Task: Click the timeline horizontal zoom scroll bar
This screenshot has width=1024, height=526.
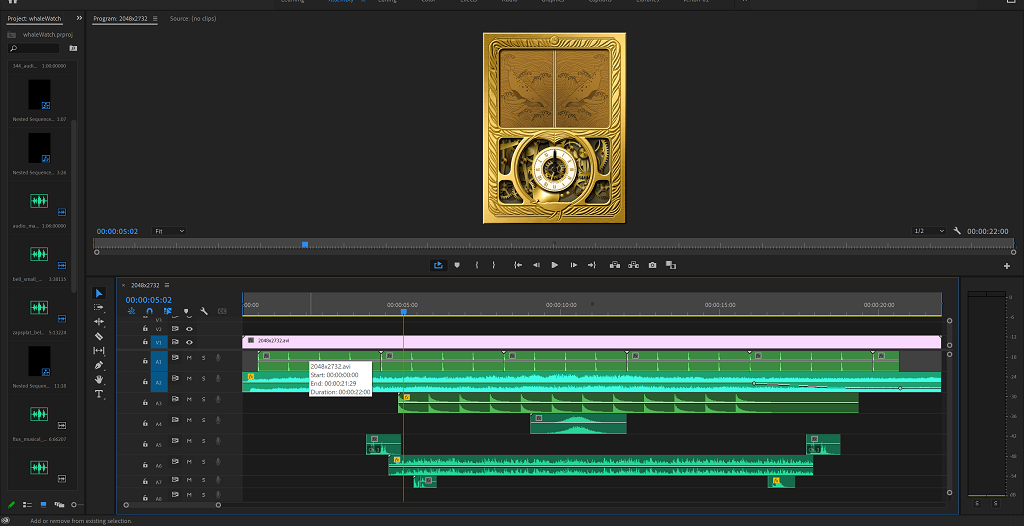Action: pos(172,504)
